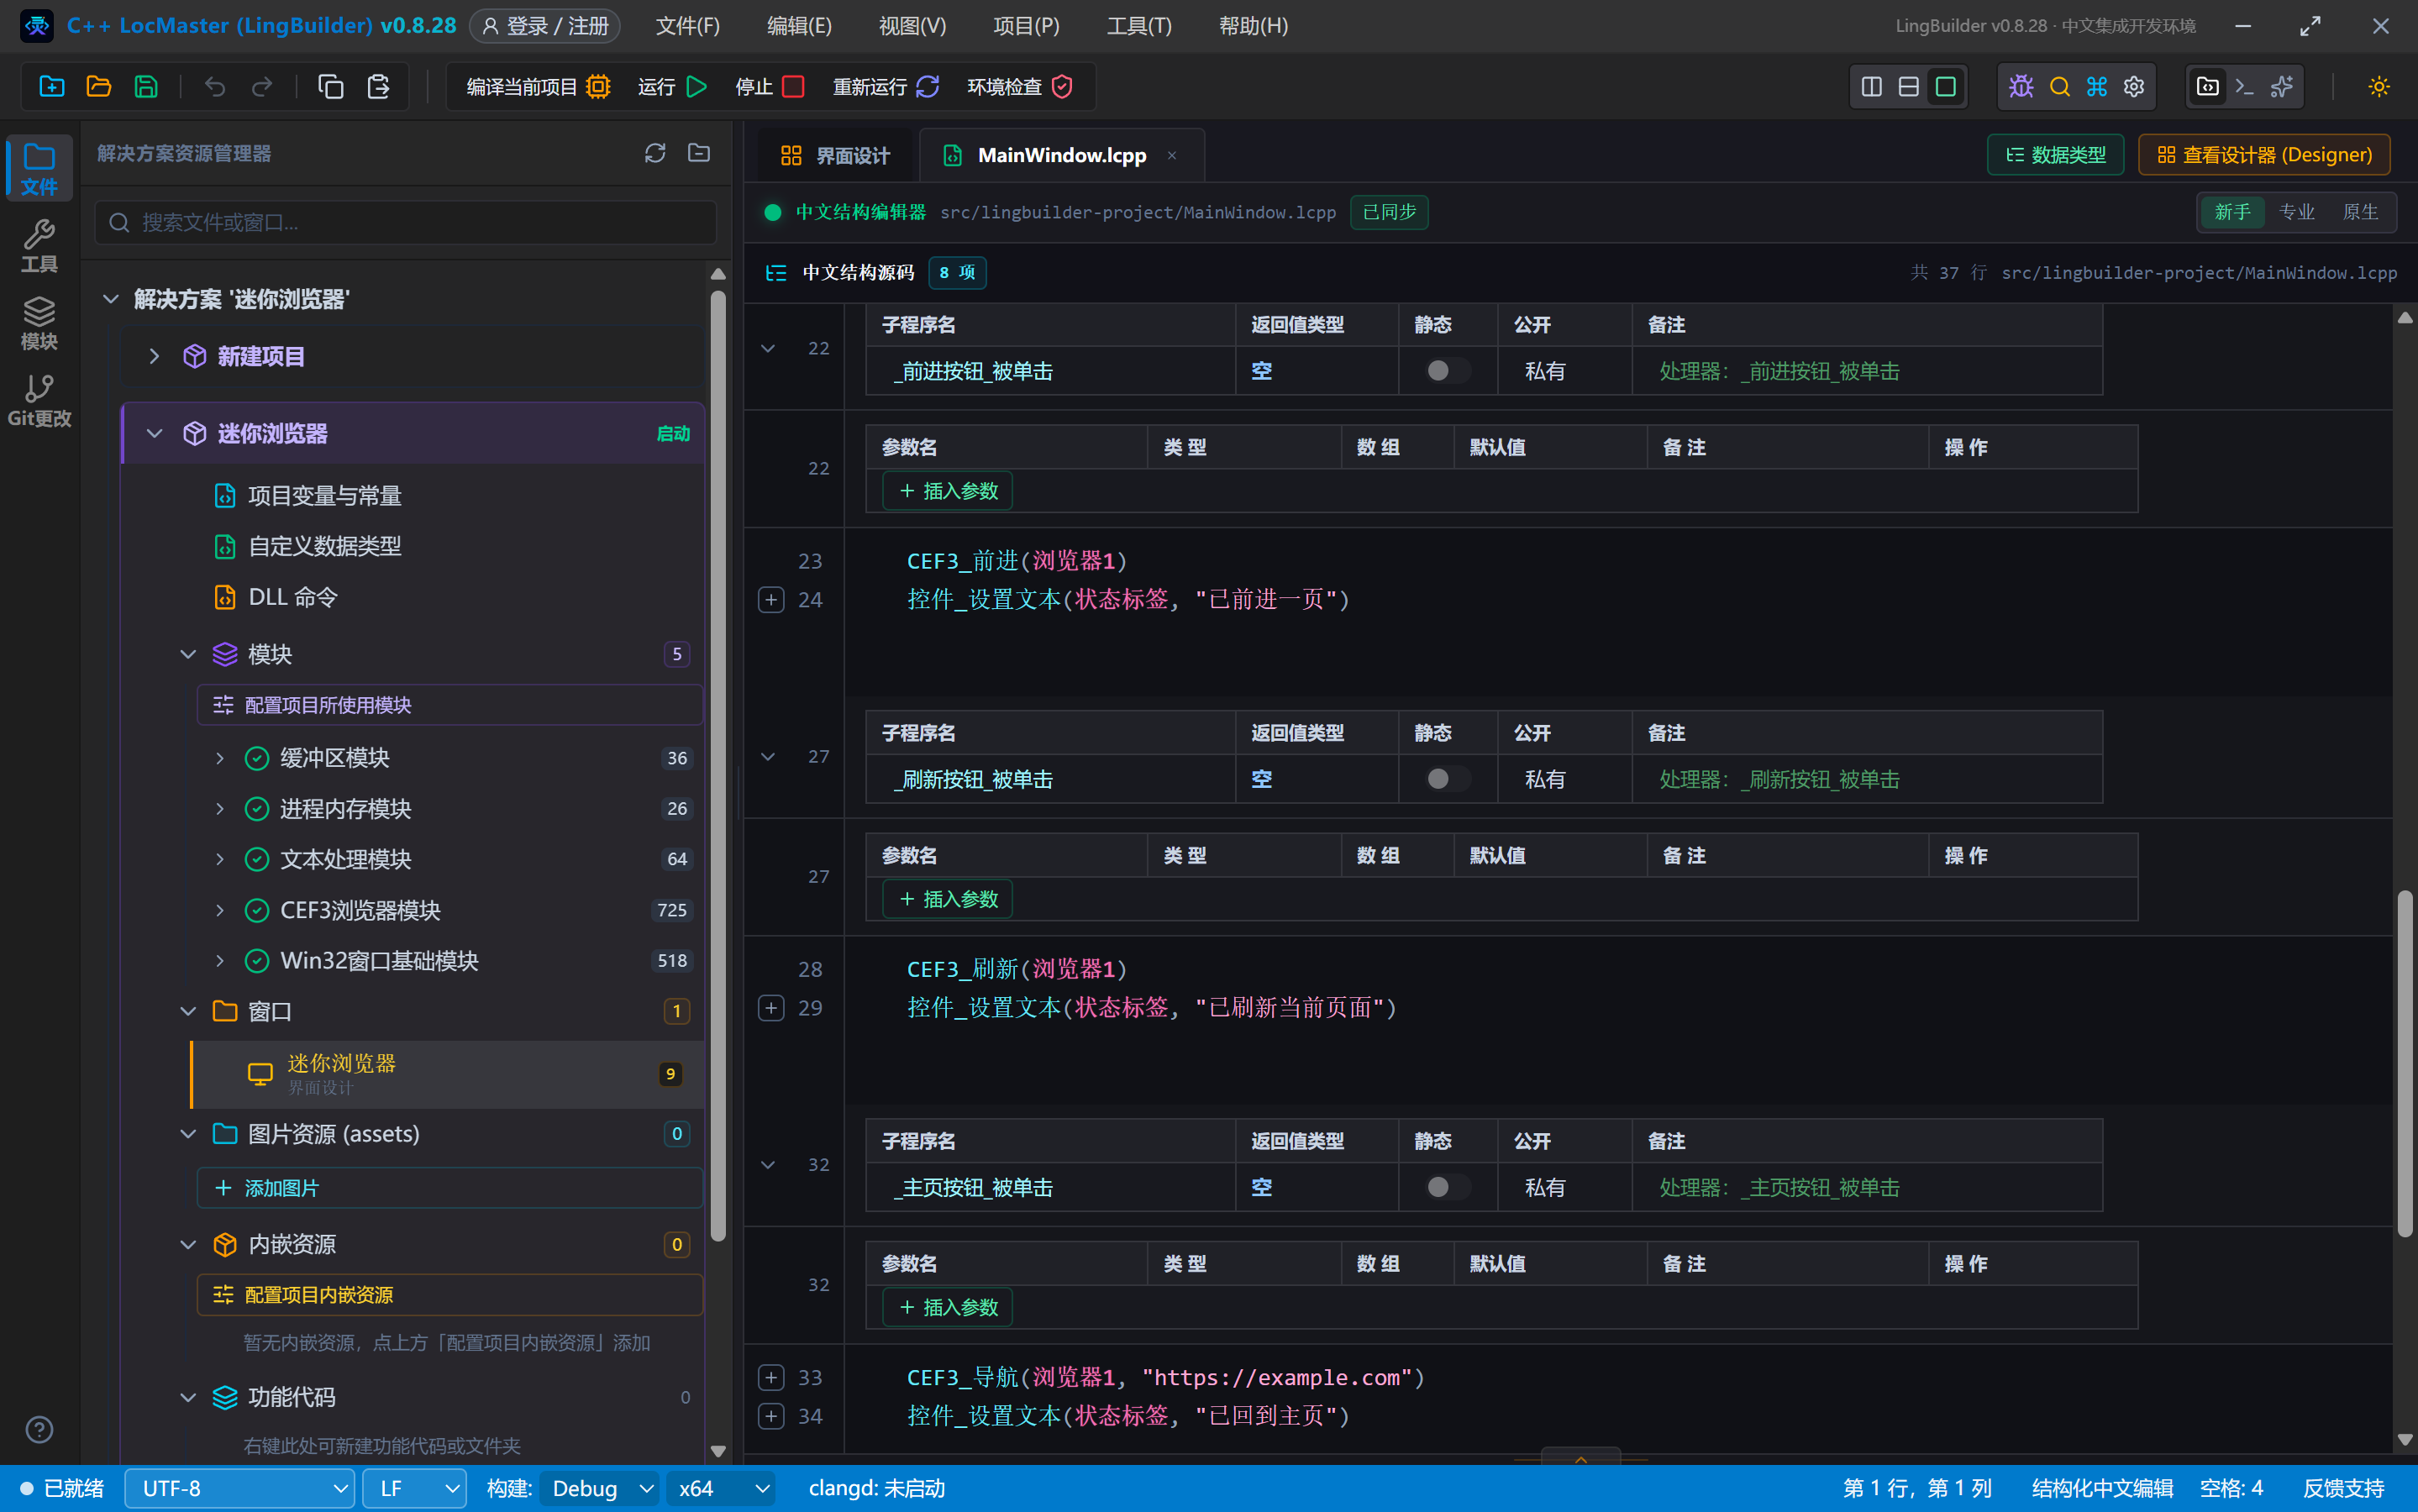2418x1512 pixels.
Task: Switch to the 界面设计 tab
Action: point(834,155)
